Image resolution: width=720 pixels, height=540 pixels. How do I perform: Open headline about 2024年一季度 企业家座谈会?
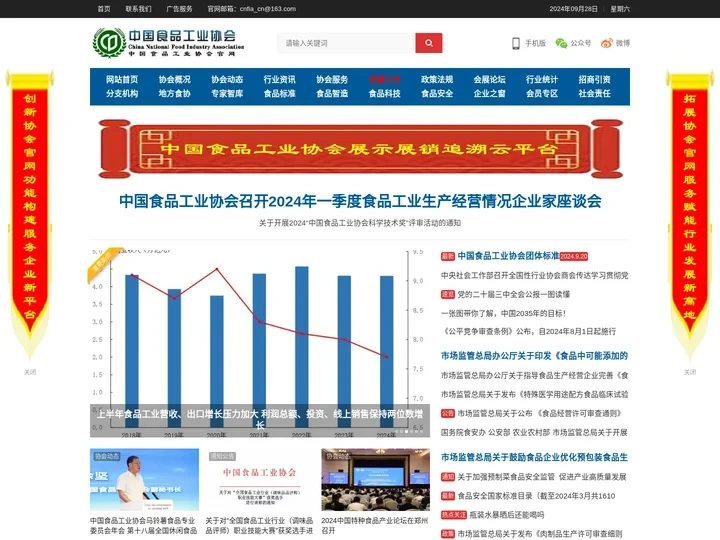pyautogui.click(x=360, y=201)
